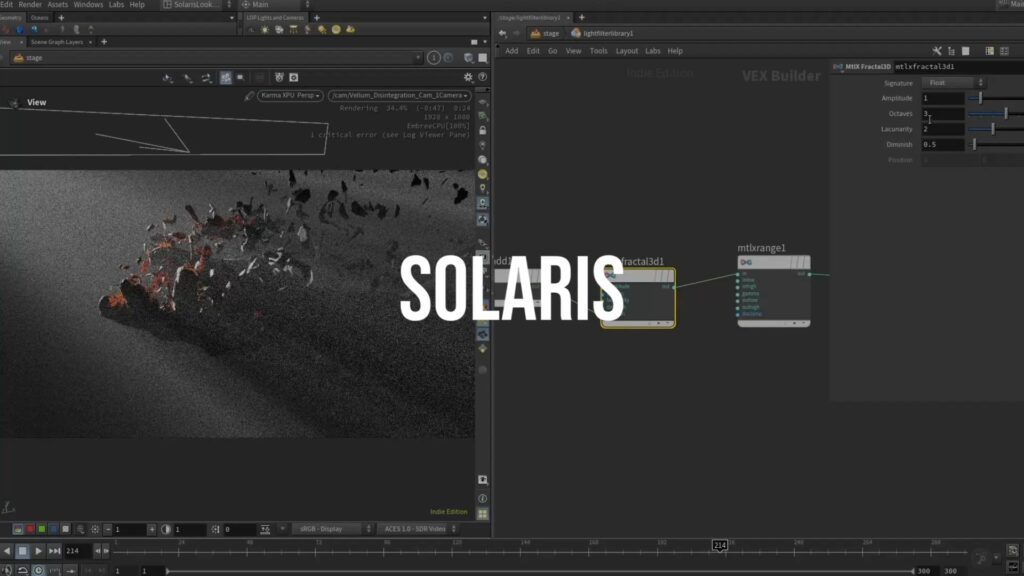This screenshot has height=576, width=1024.
Task: Toggle the viewport lock icon
Action: coord(483,131)
